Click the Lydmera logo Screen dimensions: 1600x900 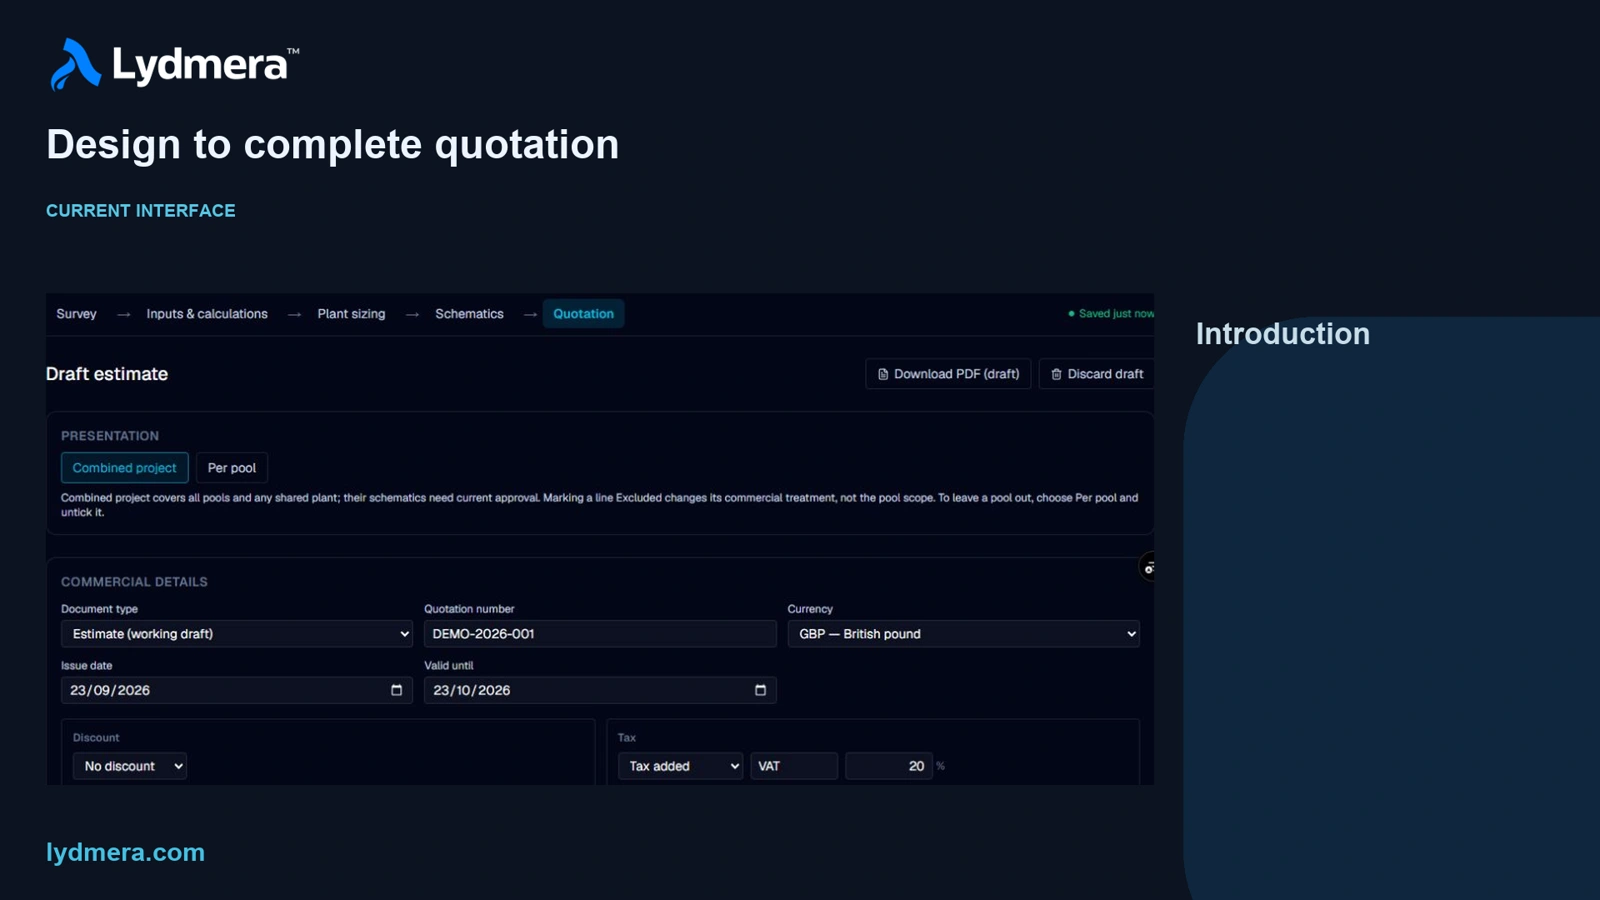tap(174, 64)
